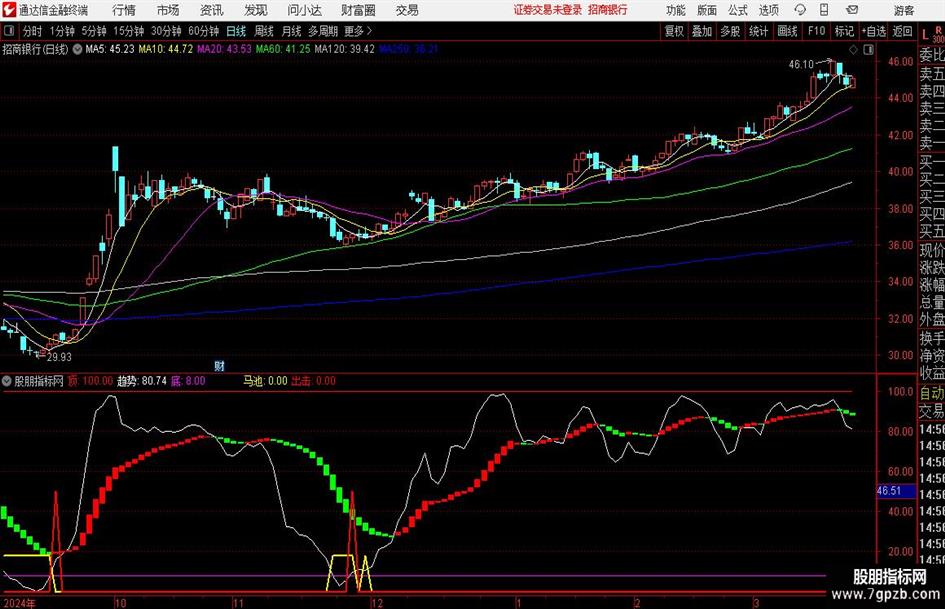Screen dimensions: 945x609
Task: Click the Tongdaxin red logo icon
Action: pyautogui.click(x=9, y=10)
